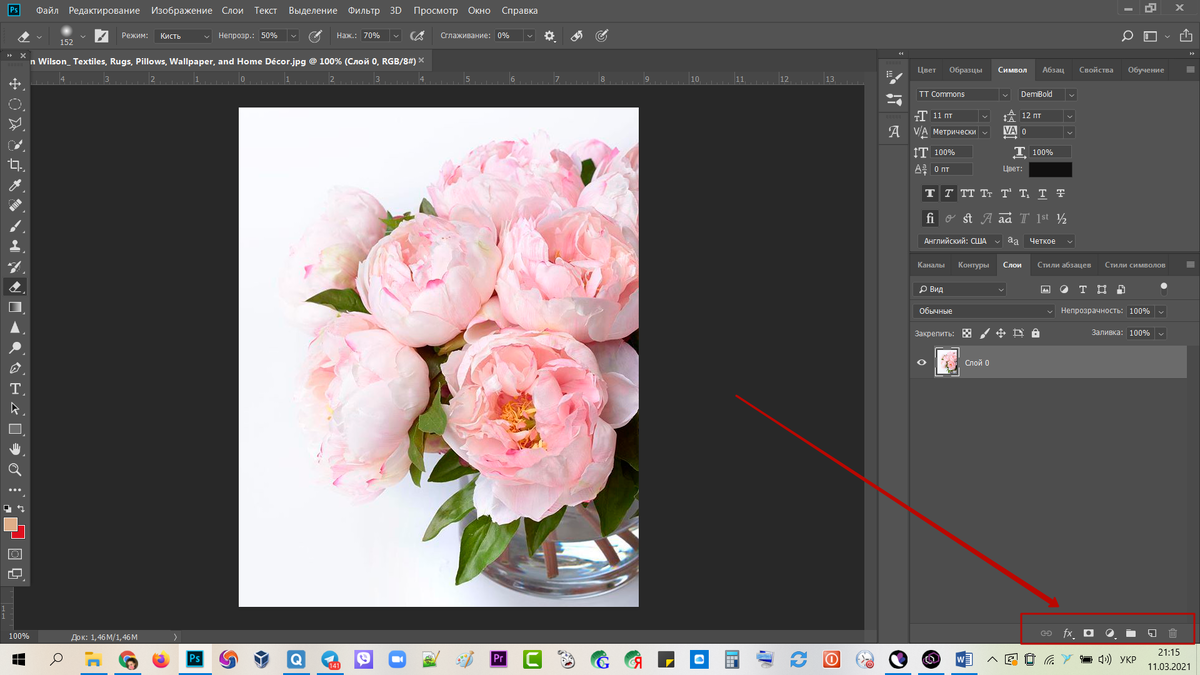The image size is (1200, 675).
Task: Add a layer style with fx icon
Action: click(x=1068, y=633)
